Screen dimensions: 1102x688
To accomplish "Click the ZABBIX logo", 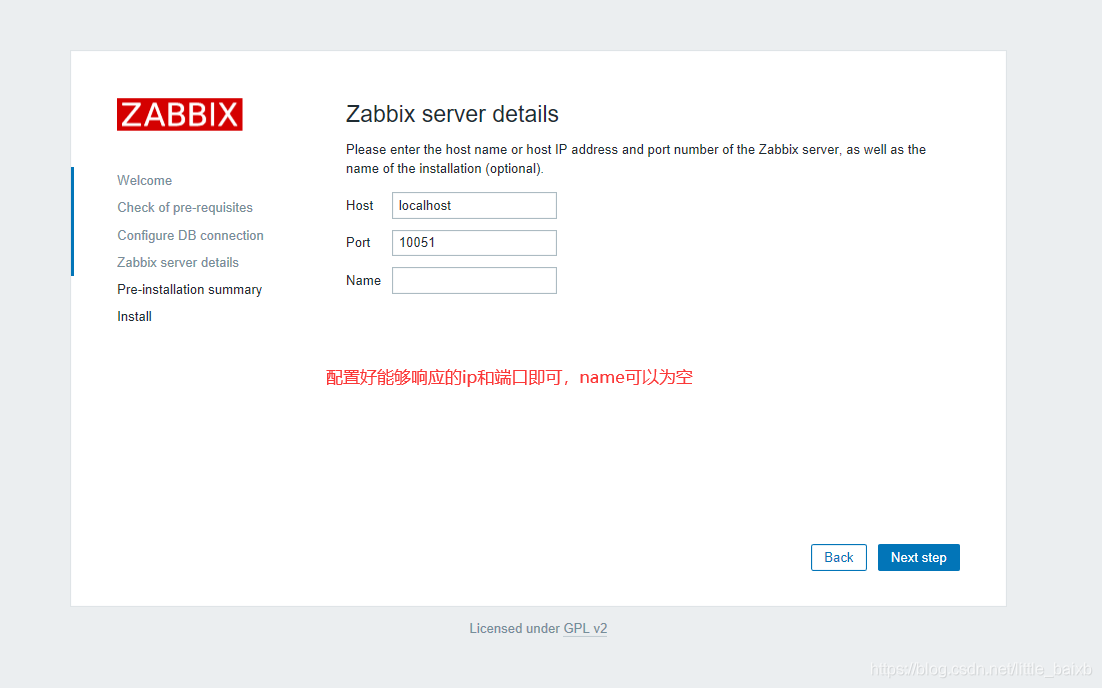I will click(179, 115).
